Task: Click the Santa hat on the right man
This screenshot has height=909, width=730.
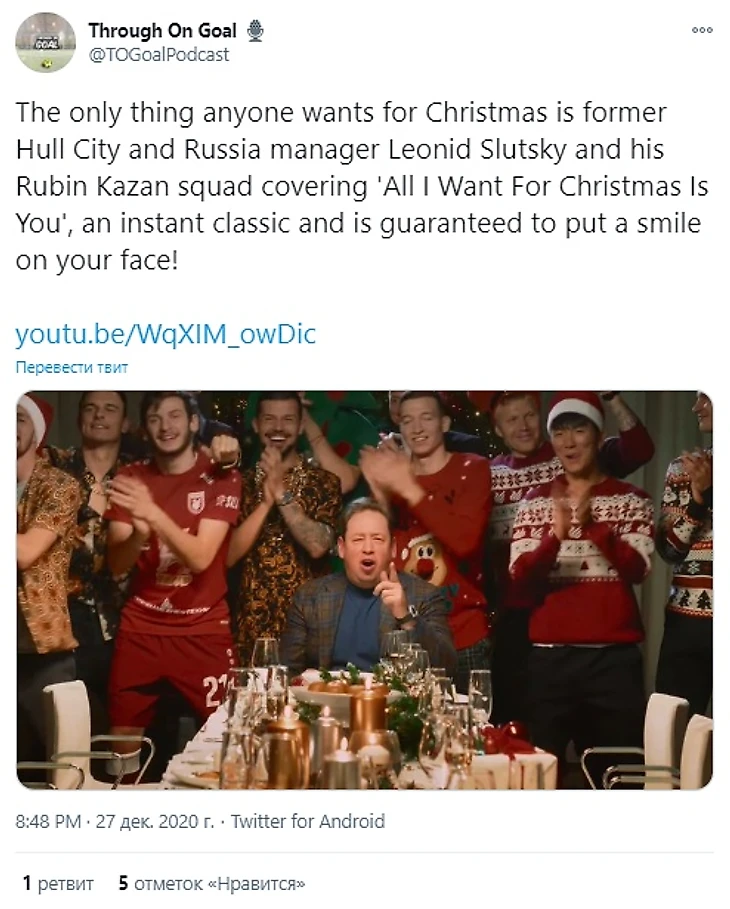Action: tap(576, 410)
